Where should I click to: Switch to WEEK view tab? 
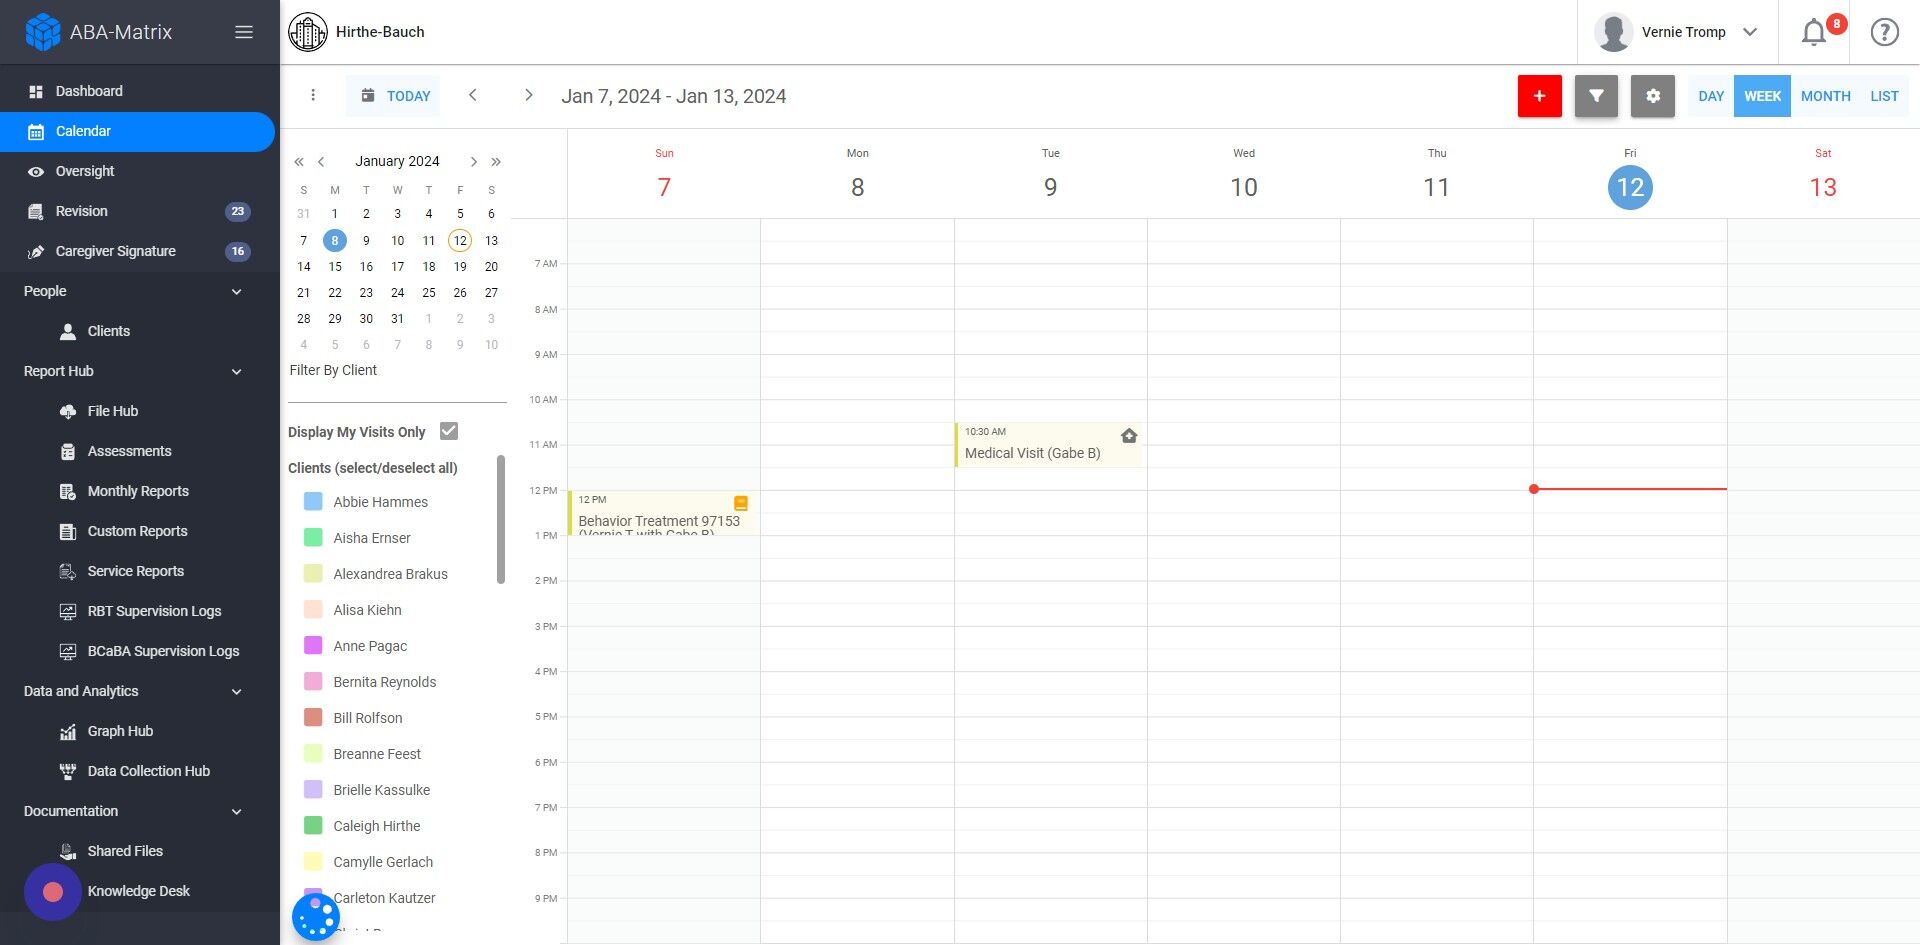click(x=1762, y=96)
